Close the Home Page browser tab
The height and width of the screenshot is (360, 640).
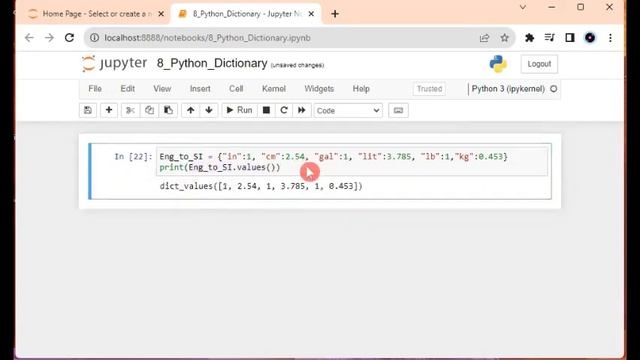coord(161,14)
